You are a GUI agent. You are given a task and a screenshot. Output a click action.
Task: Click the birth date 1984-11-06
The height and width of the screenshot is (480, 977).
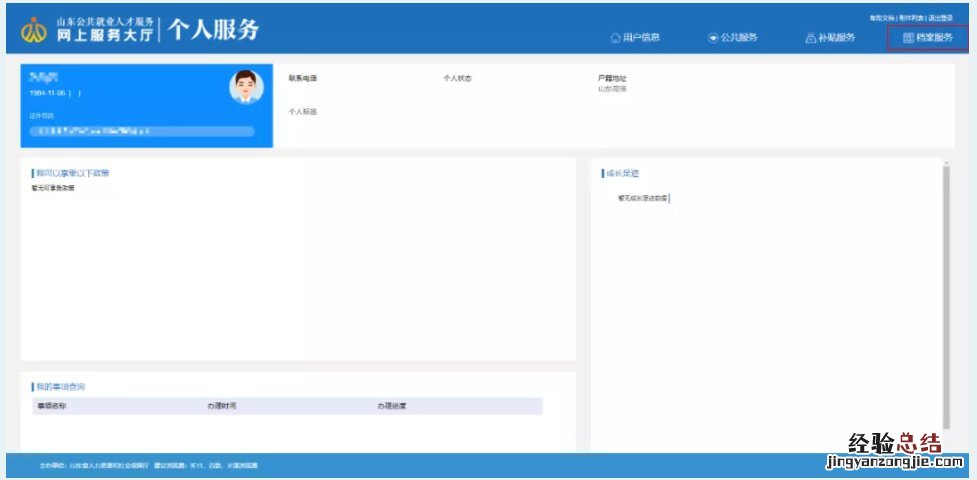point(47,93)
